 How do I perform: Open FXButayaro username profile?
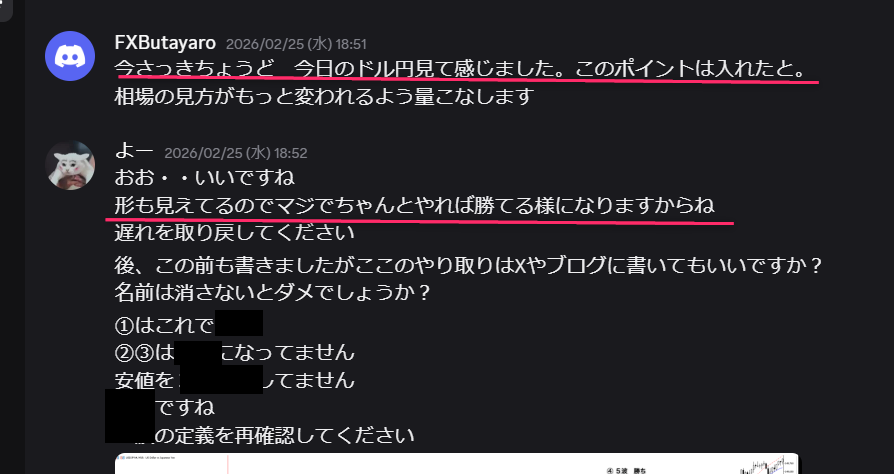[x=165, y=43]
